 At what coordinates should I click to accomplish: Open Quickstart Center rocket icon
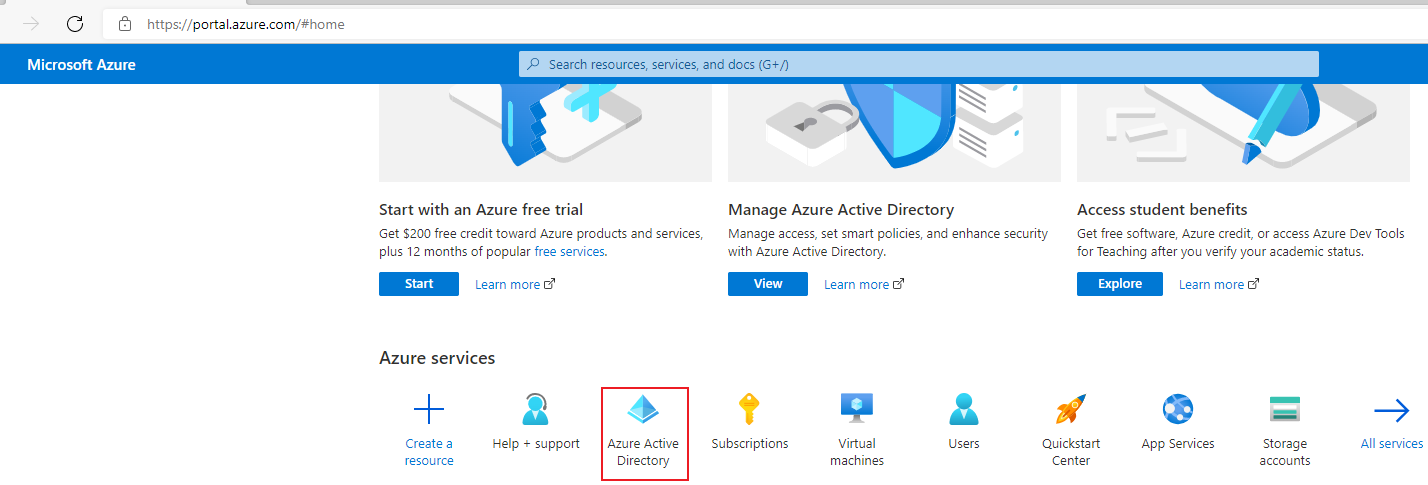(x=1071, y=409)
